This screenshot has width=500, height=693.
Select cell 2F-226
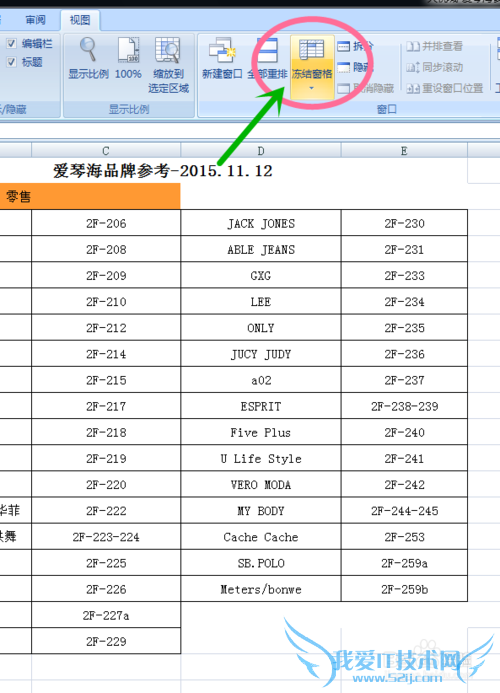coord(106,588)
